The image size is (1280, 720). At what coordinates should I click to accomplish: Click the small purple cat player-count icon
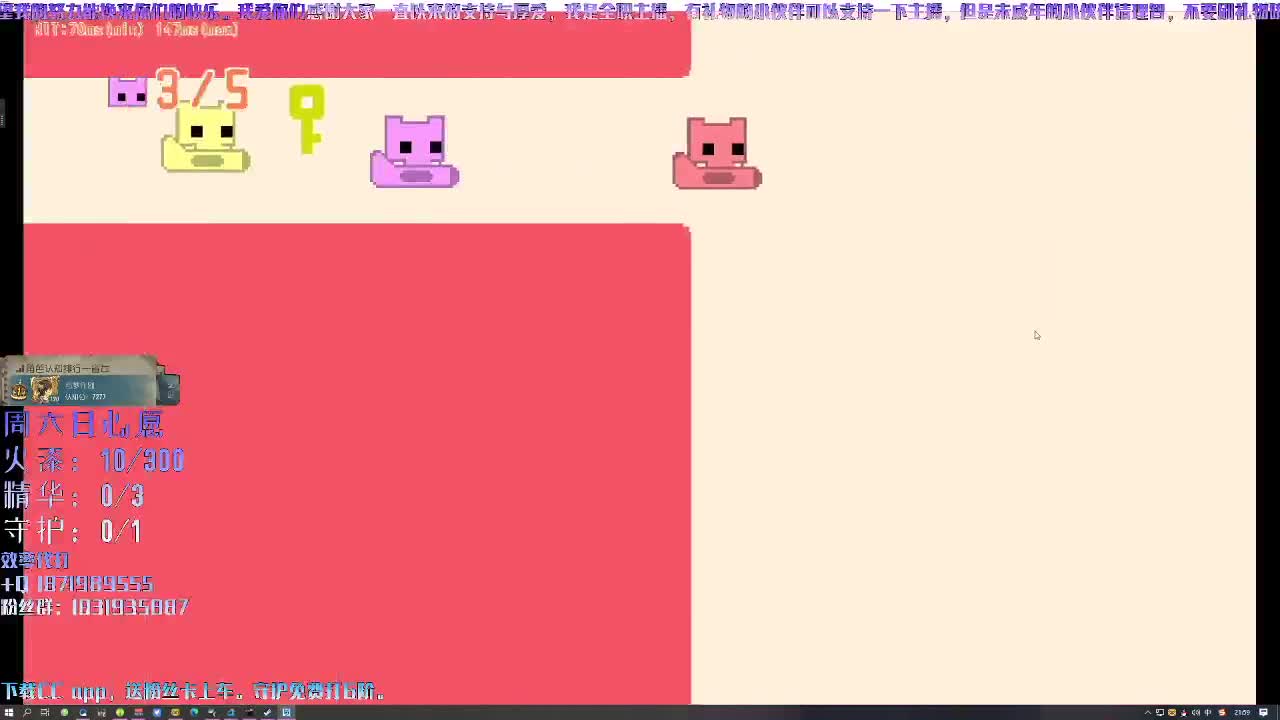click(x=128, y=92)
